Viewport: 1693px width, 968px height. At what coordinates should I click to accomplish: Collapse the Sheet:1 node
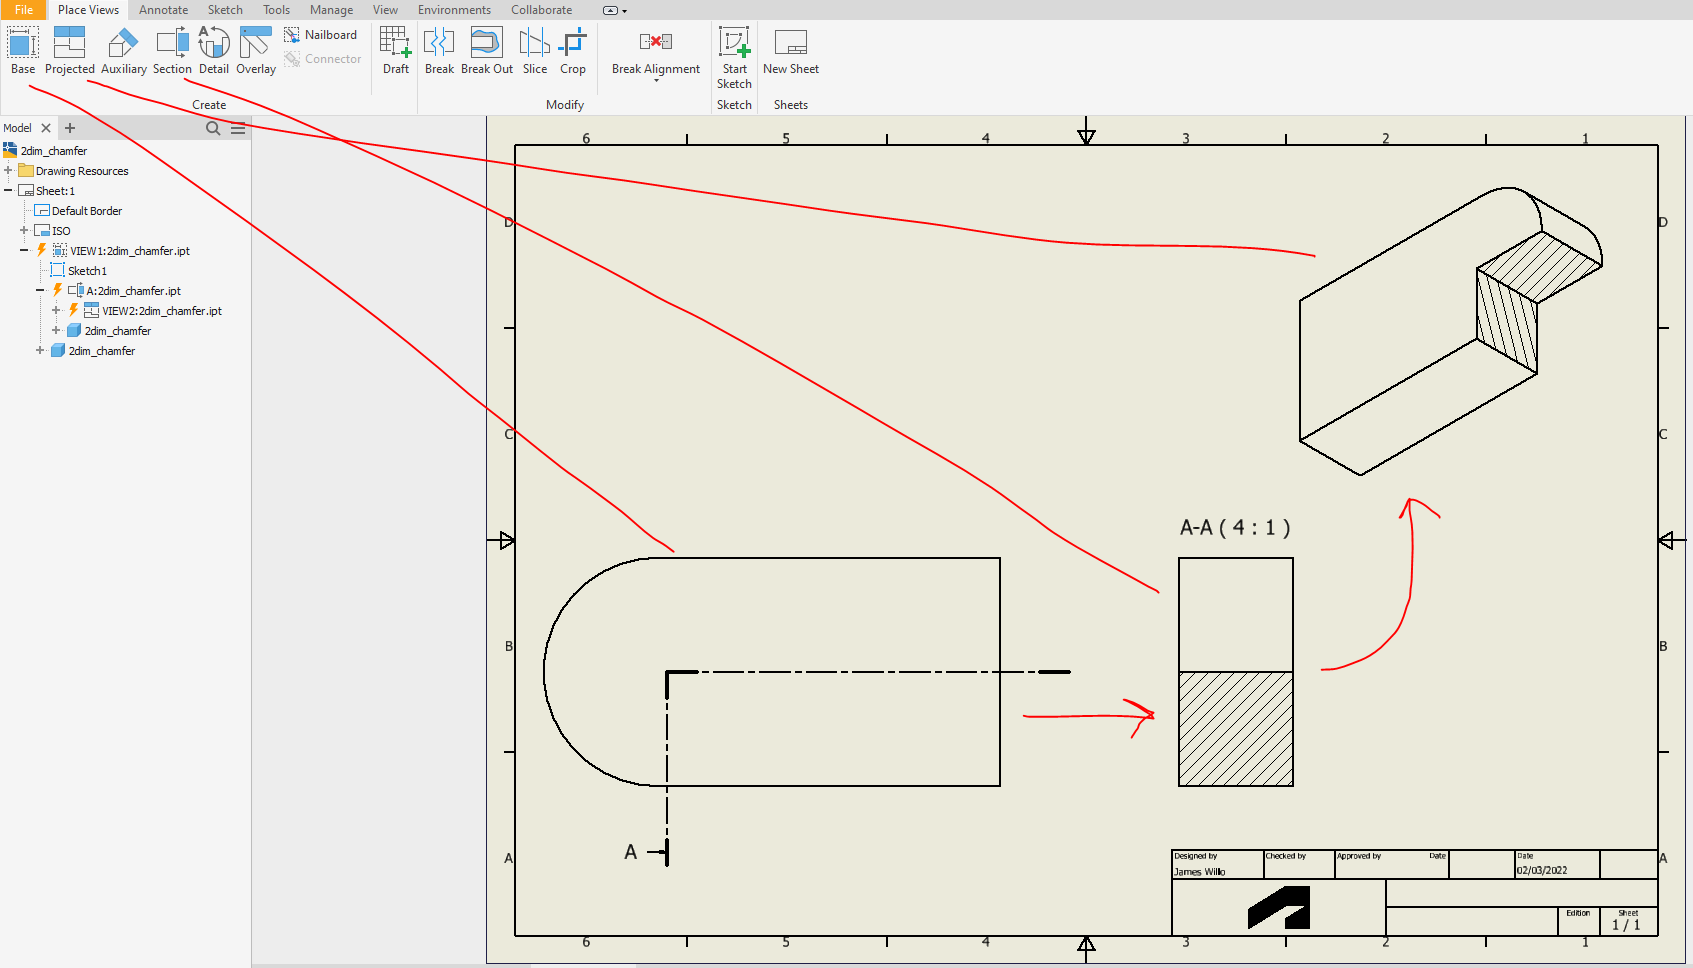tap(8, 190)
